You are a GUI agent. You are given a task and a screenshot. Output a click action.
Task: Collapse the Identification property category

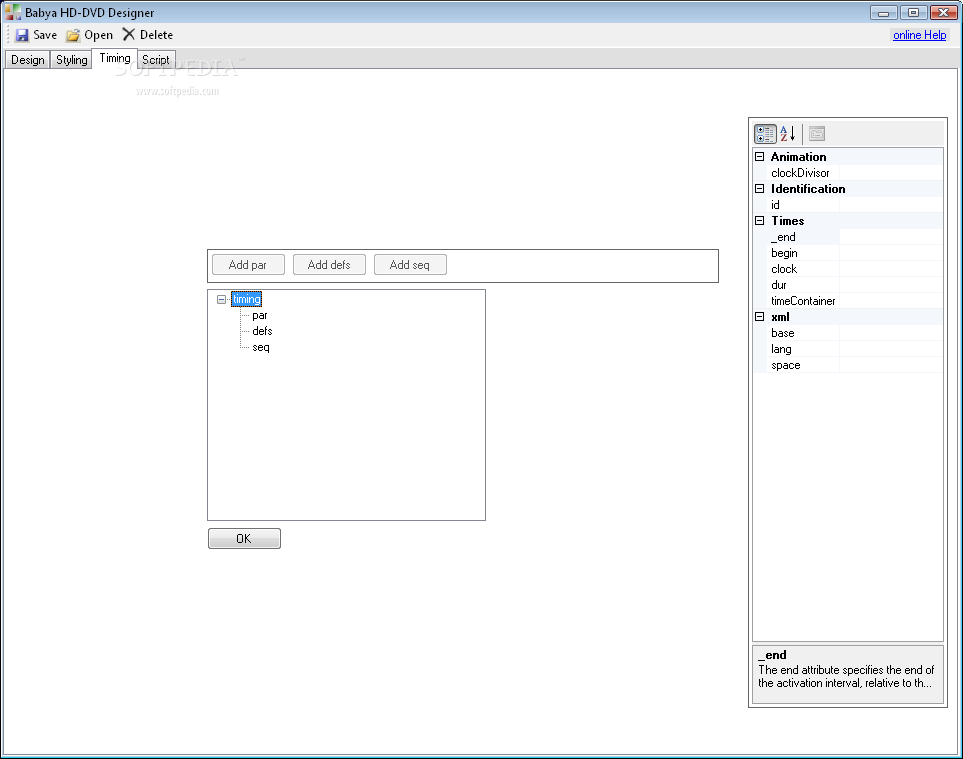[760, 189]
